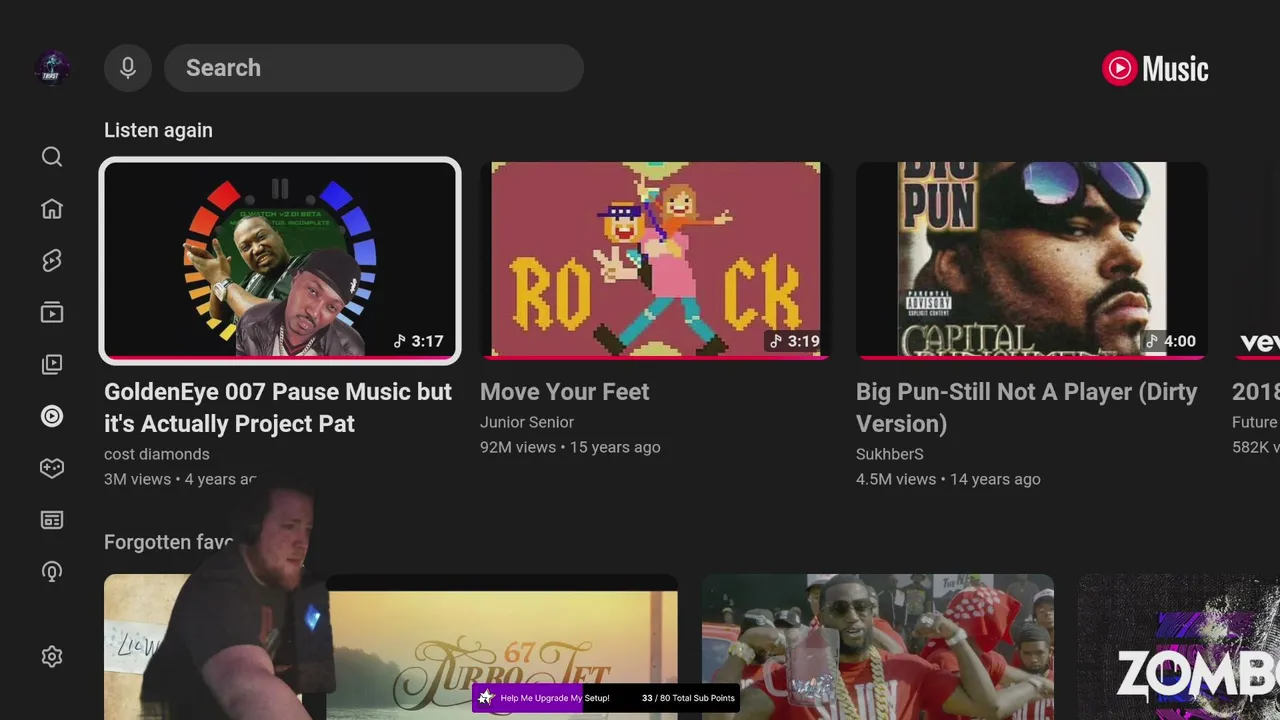Screen dimensions: 1280x720
Task: Open the thumbnail with man in red shirt
Action: point(878,647)
